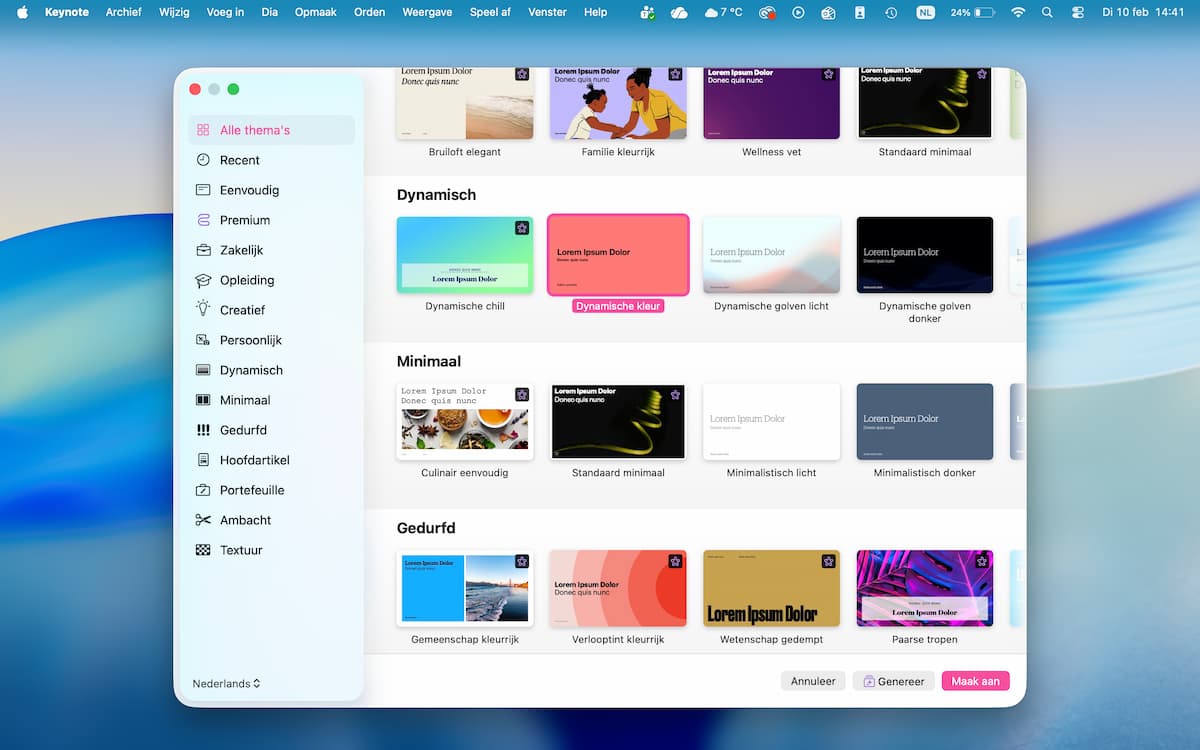Screen dimensions: 1200x750
Task: Click the briefcase icon for Zakelijk
Action: tap(203, 250)
